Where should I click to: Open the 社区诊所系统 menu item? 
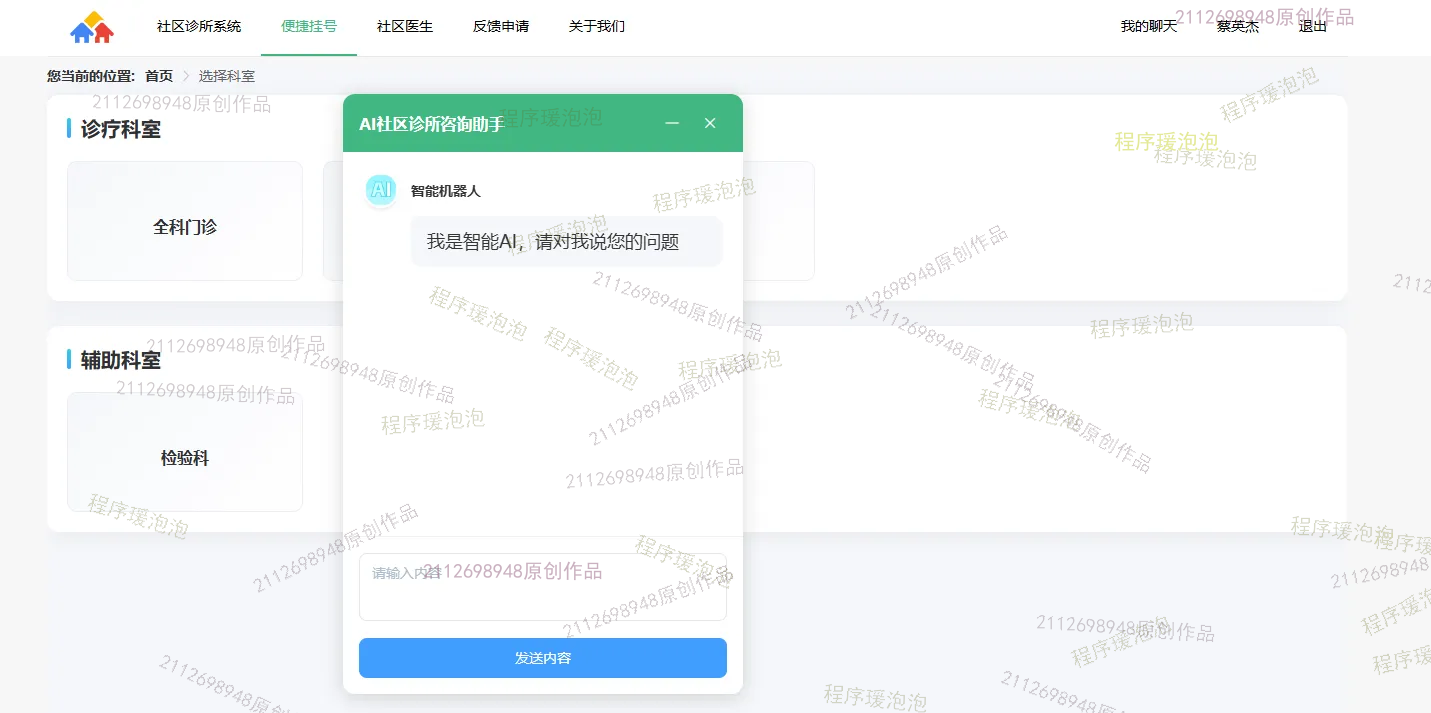[x=199, y=26]
